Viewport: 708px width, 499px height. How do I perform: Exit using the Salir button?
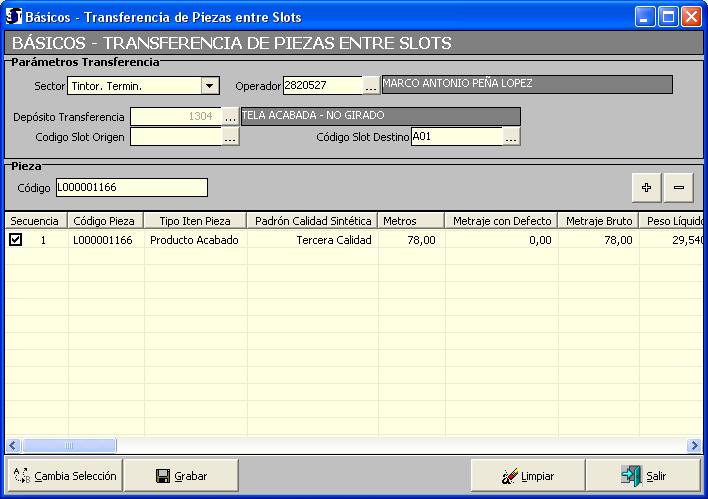(x=643, y=476)
